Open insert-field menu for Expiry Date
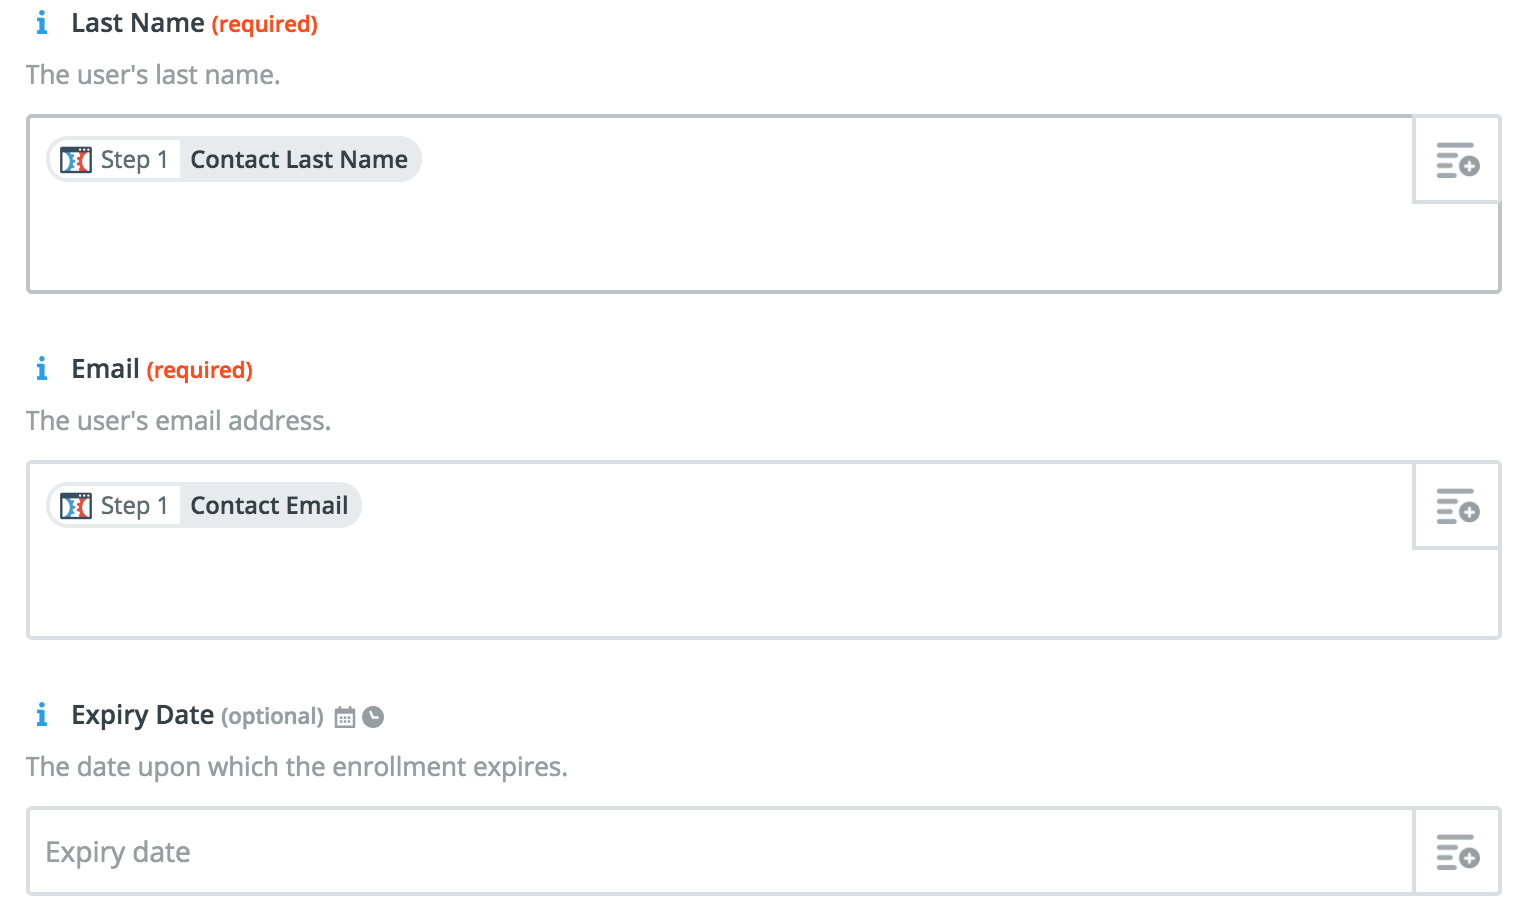This screenshot has height=924, width=1526. 1457,852
